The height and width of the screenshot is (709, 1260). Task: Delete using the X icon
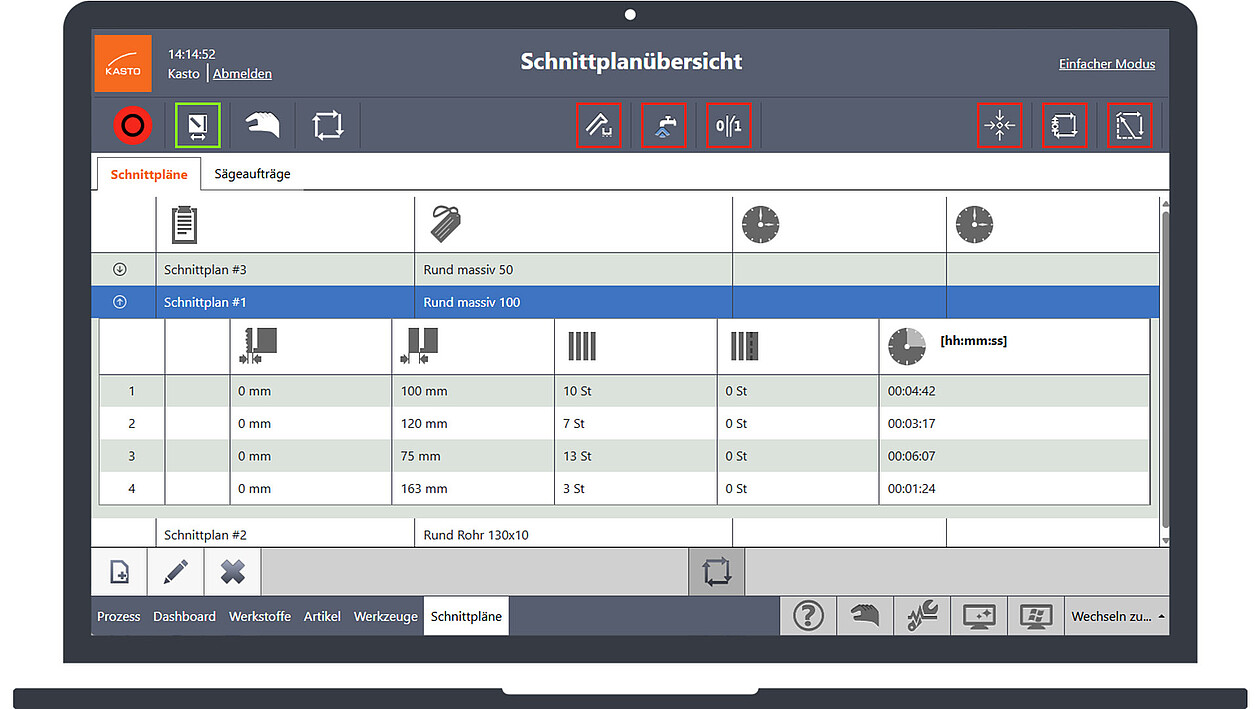click(x=233, y=572)
